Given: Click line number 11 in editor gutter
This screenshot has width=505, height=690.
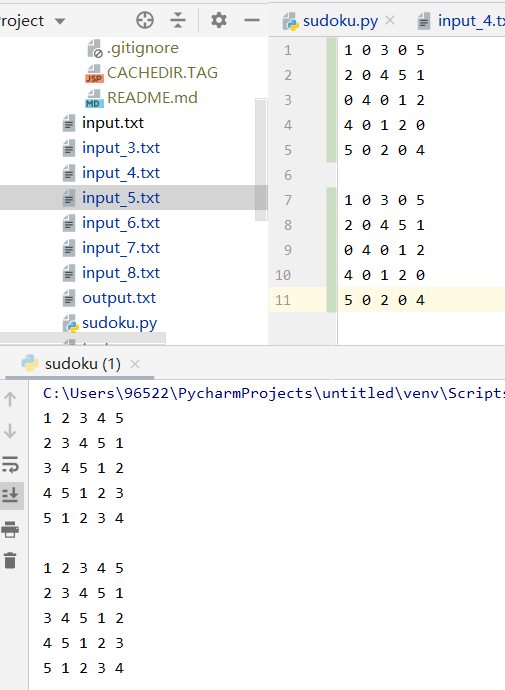Looking at the screenshot, I should pos(283,300).
